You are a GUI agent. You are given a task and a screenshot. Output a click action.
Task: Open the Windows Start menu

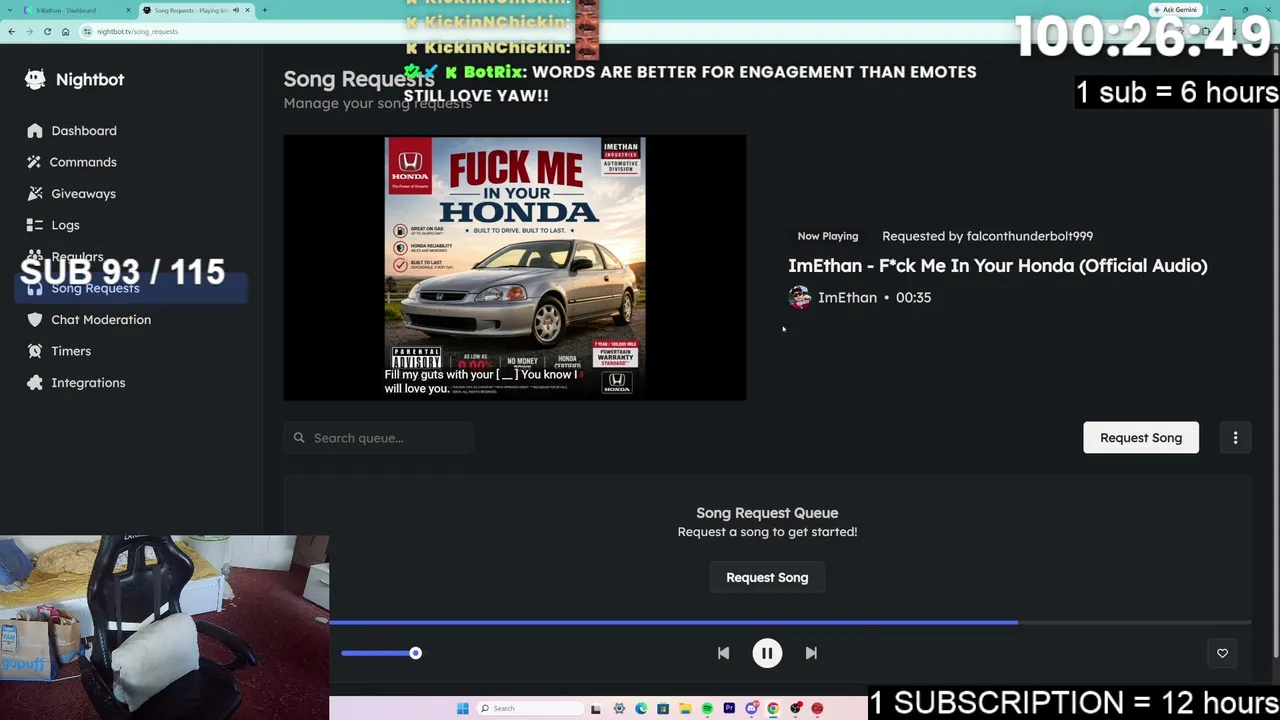click(x=462, y=709)
